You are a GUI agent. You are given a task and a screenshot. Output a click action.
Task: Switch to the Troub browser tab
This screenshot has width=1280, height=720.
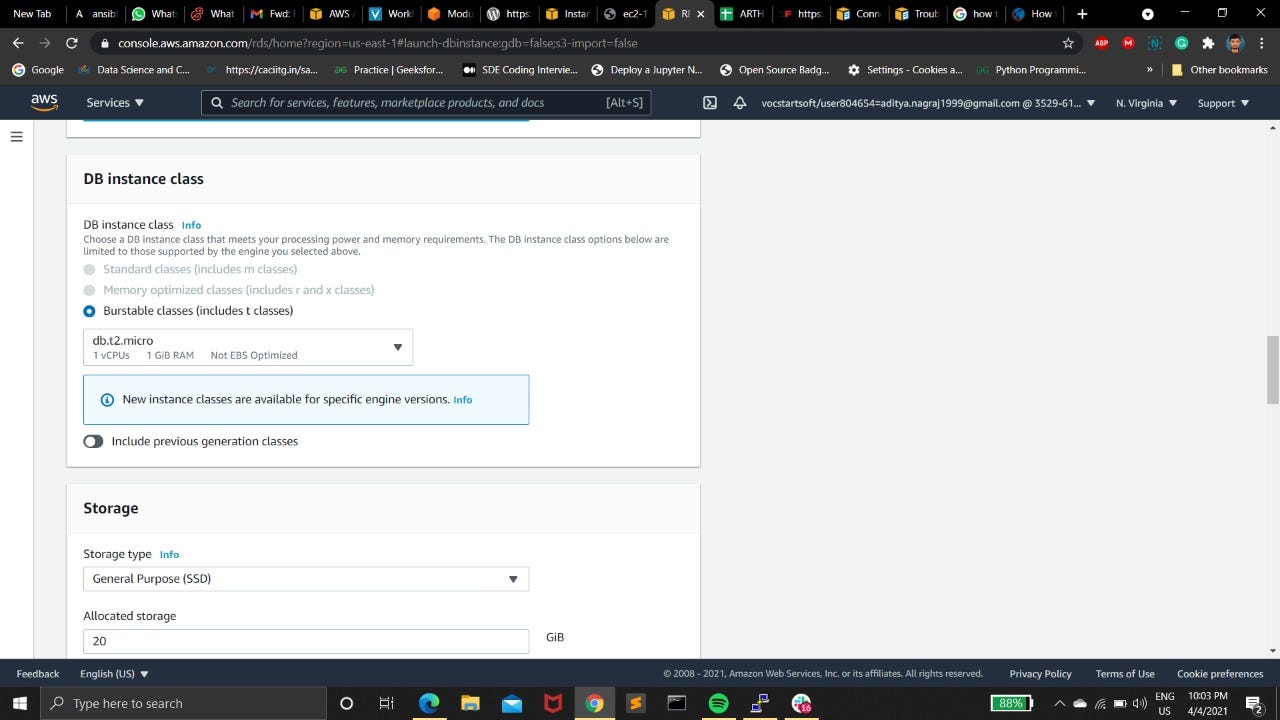point(918,14)
